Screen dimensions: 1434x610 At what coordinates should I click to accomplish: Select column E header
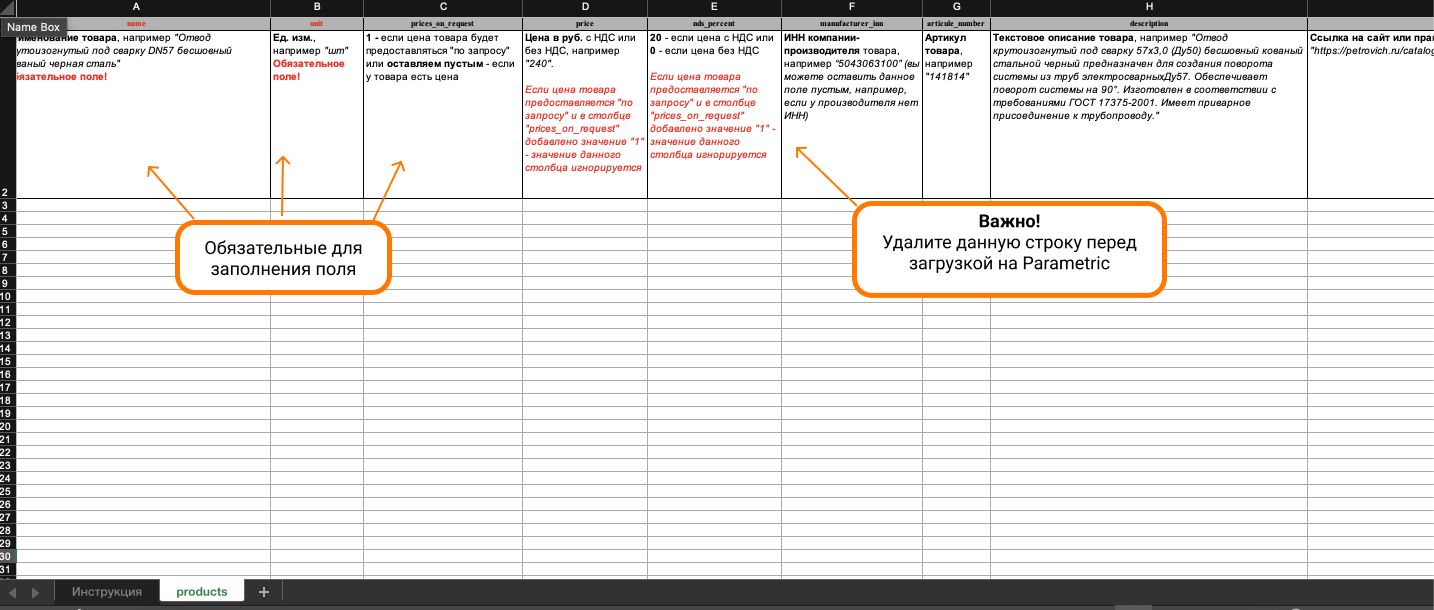coord(714,6)
